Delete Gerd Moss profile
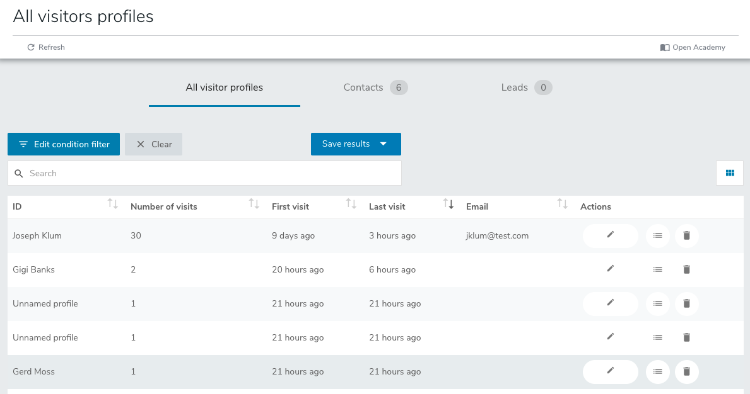750x394 pixels. (x=687, y=372)
